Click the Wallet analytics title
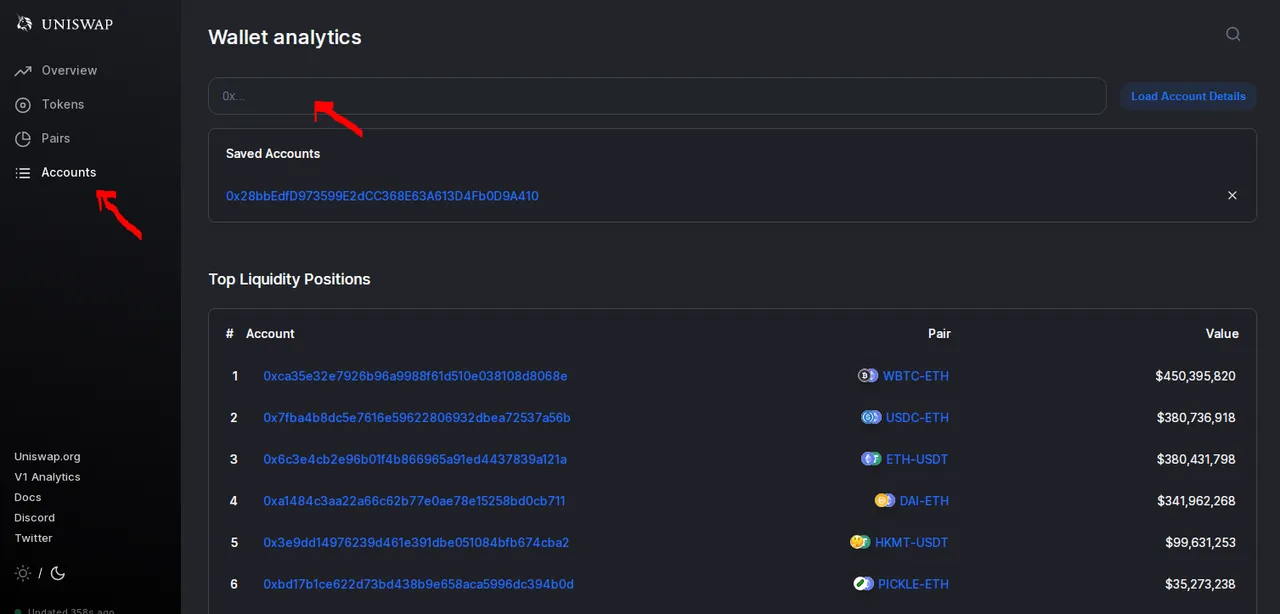The height and width of the screenshot is (614, 1280). click(x=285, y=37)
